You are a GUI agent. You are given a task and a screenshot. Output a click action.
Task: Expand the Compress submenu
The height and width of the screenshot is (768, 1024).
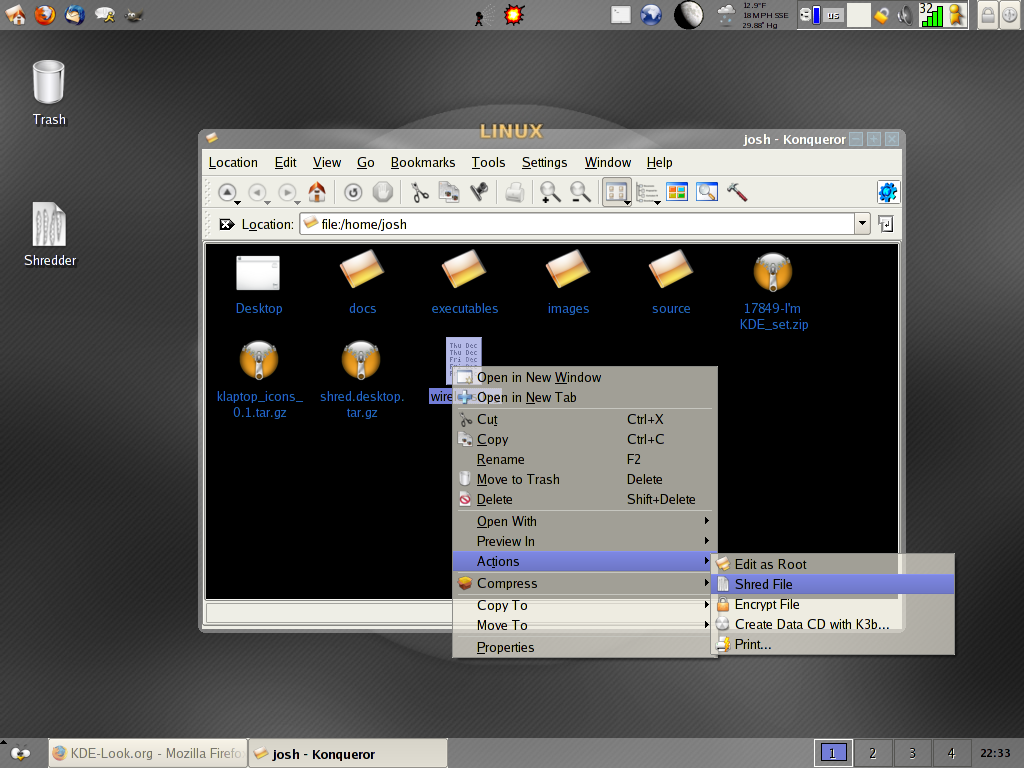point(584,583)
